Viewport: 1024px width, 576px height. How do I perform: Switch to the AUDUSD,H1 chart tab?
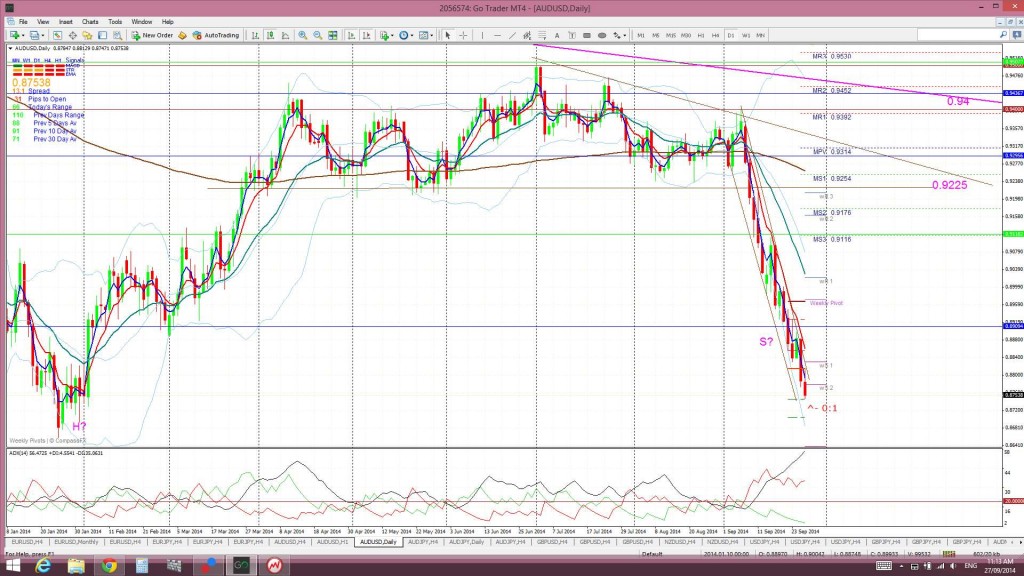(331, 542)
